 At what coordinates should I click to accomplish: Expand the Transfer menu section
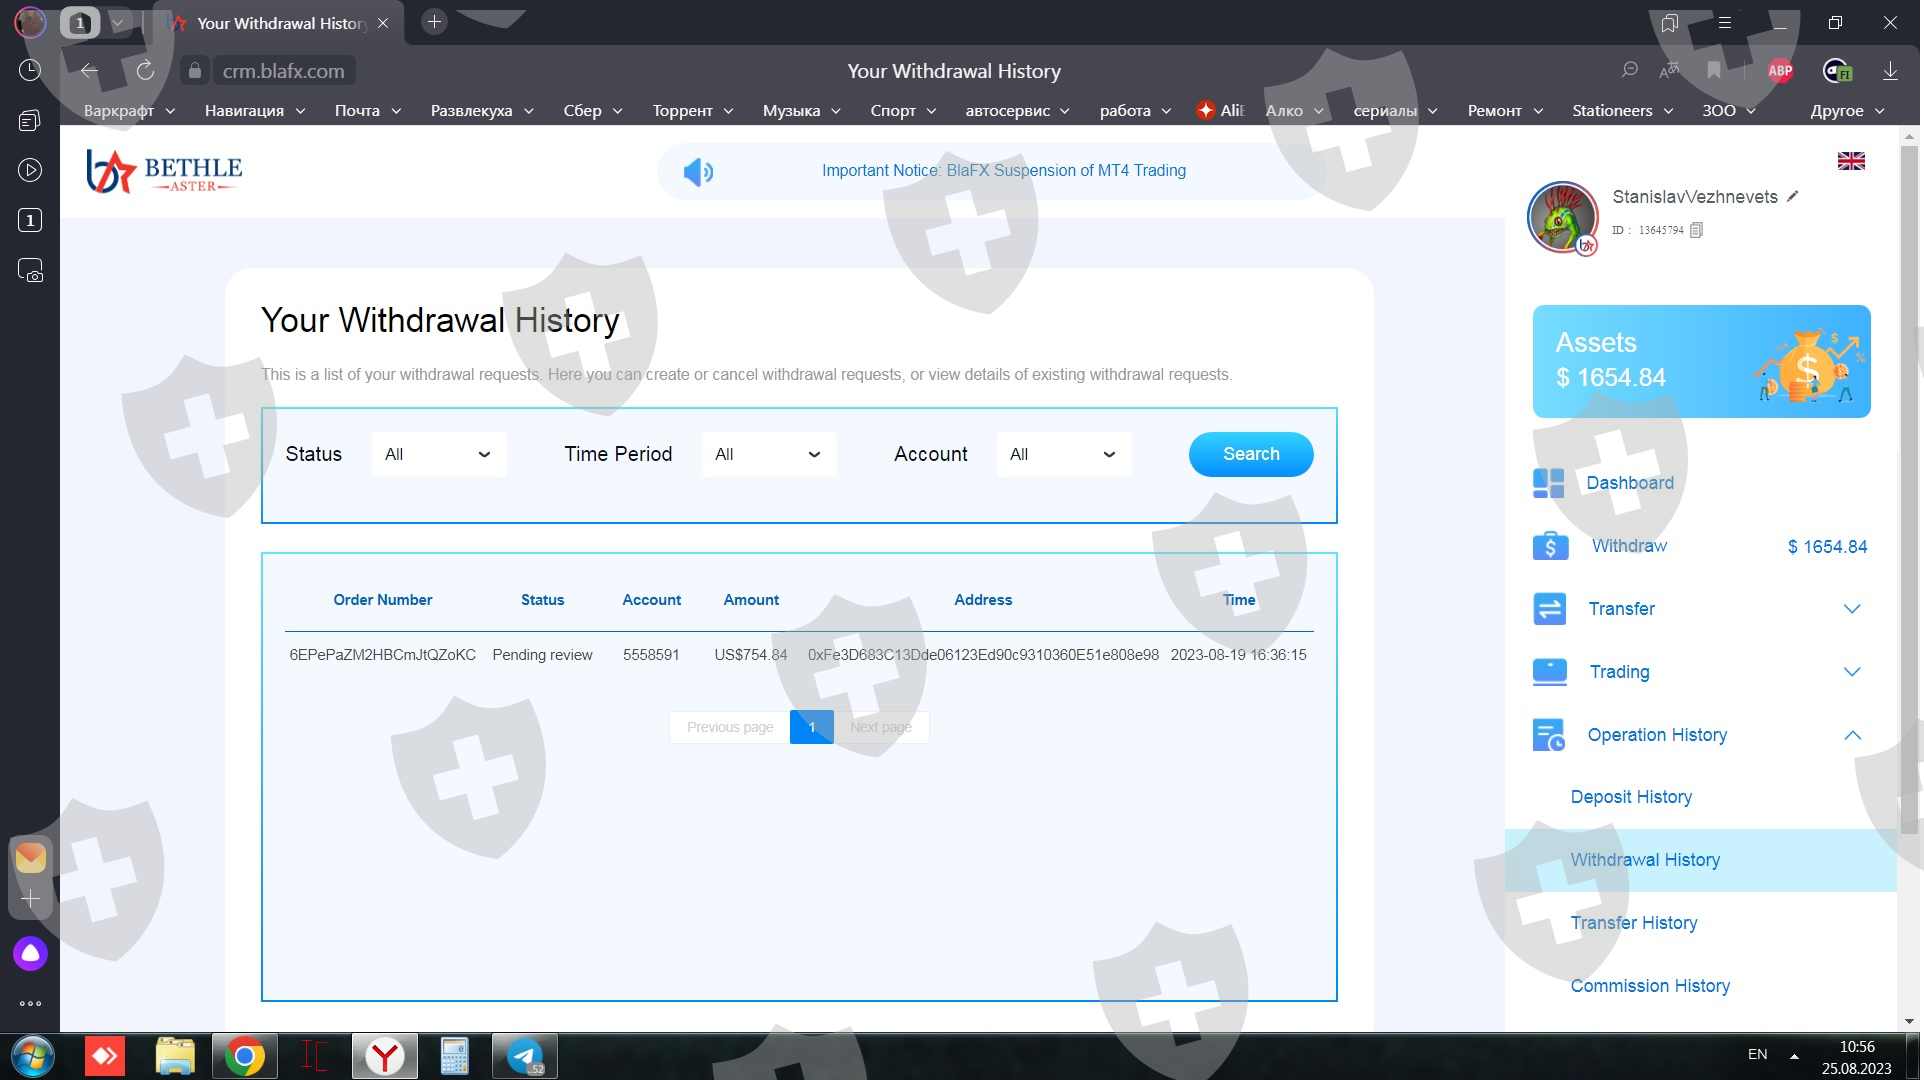[1851, 609]
